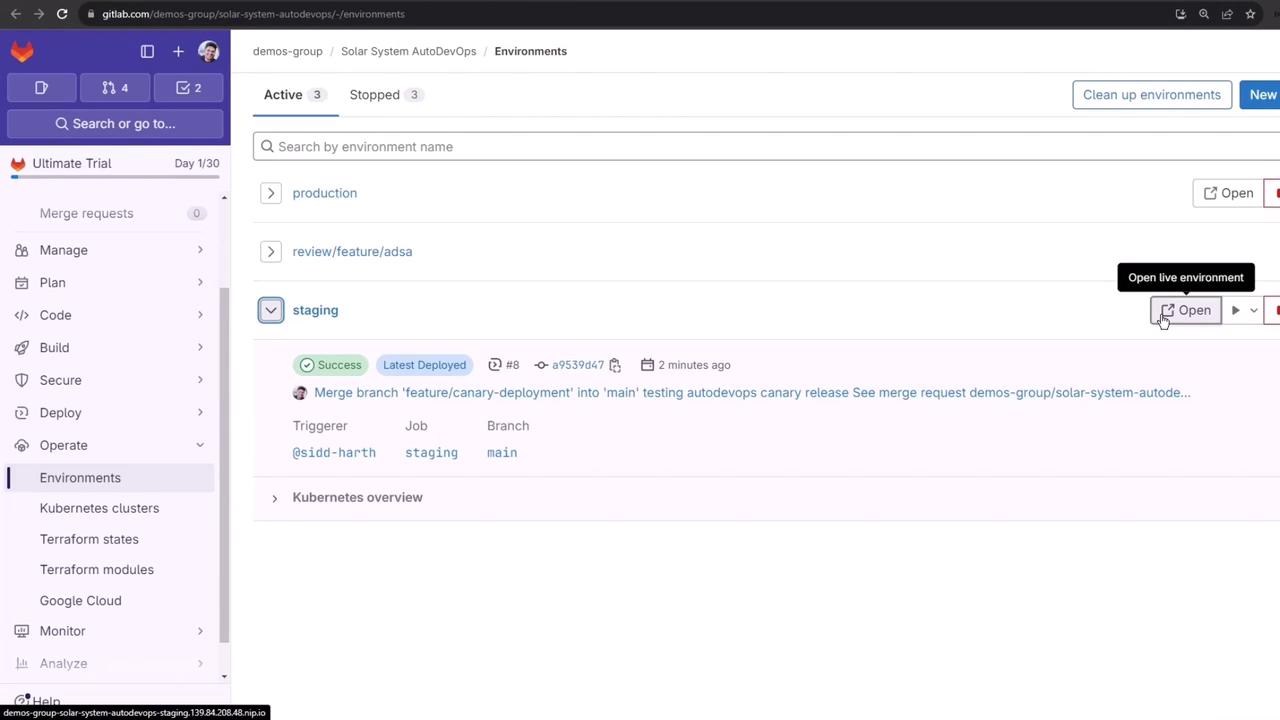Click the New environment button

(1260, 95)
